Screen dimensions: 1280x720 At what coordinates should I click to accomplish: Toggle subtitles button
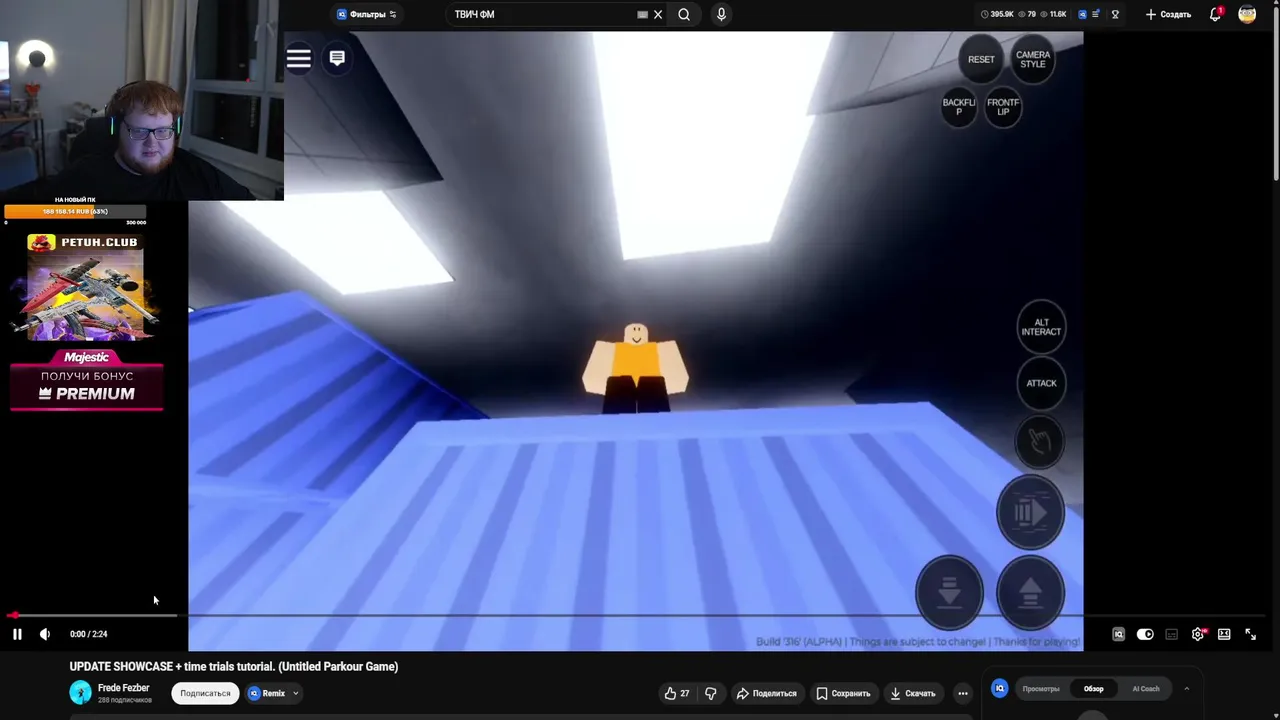click(1171, 634)
